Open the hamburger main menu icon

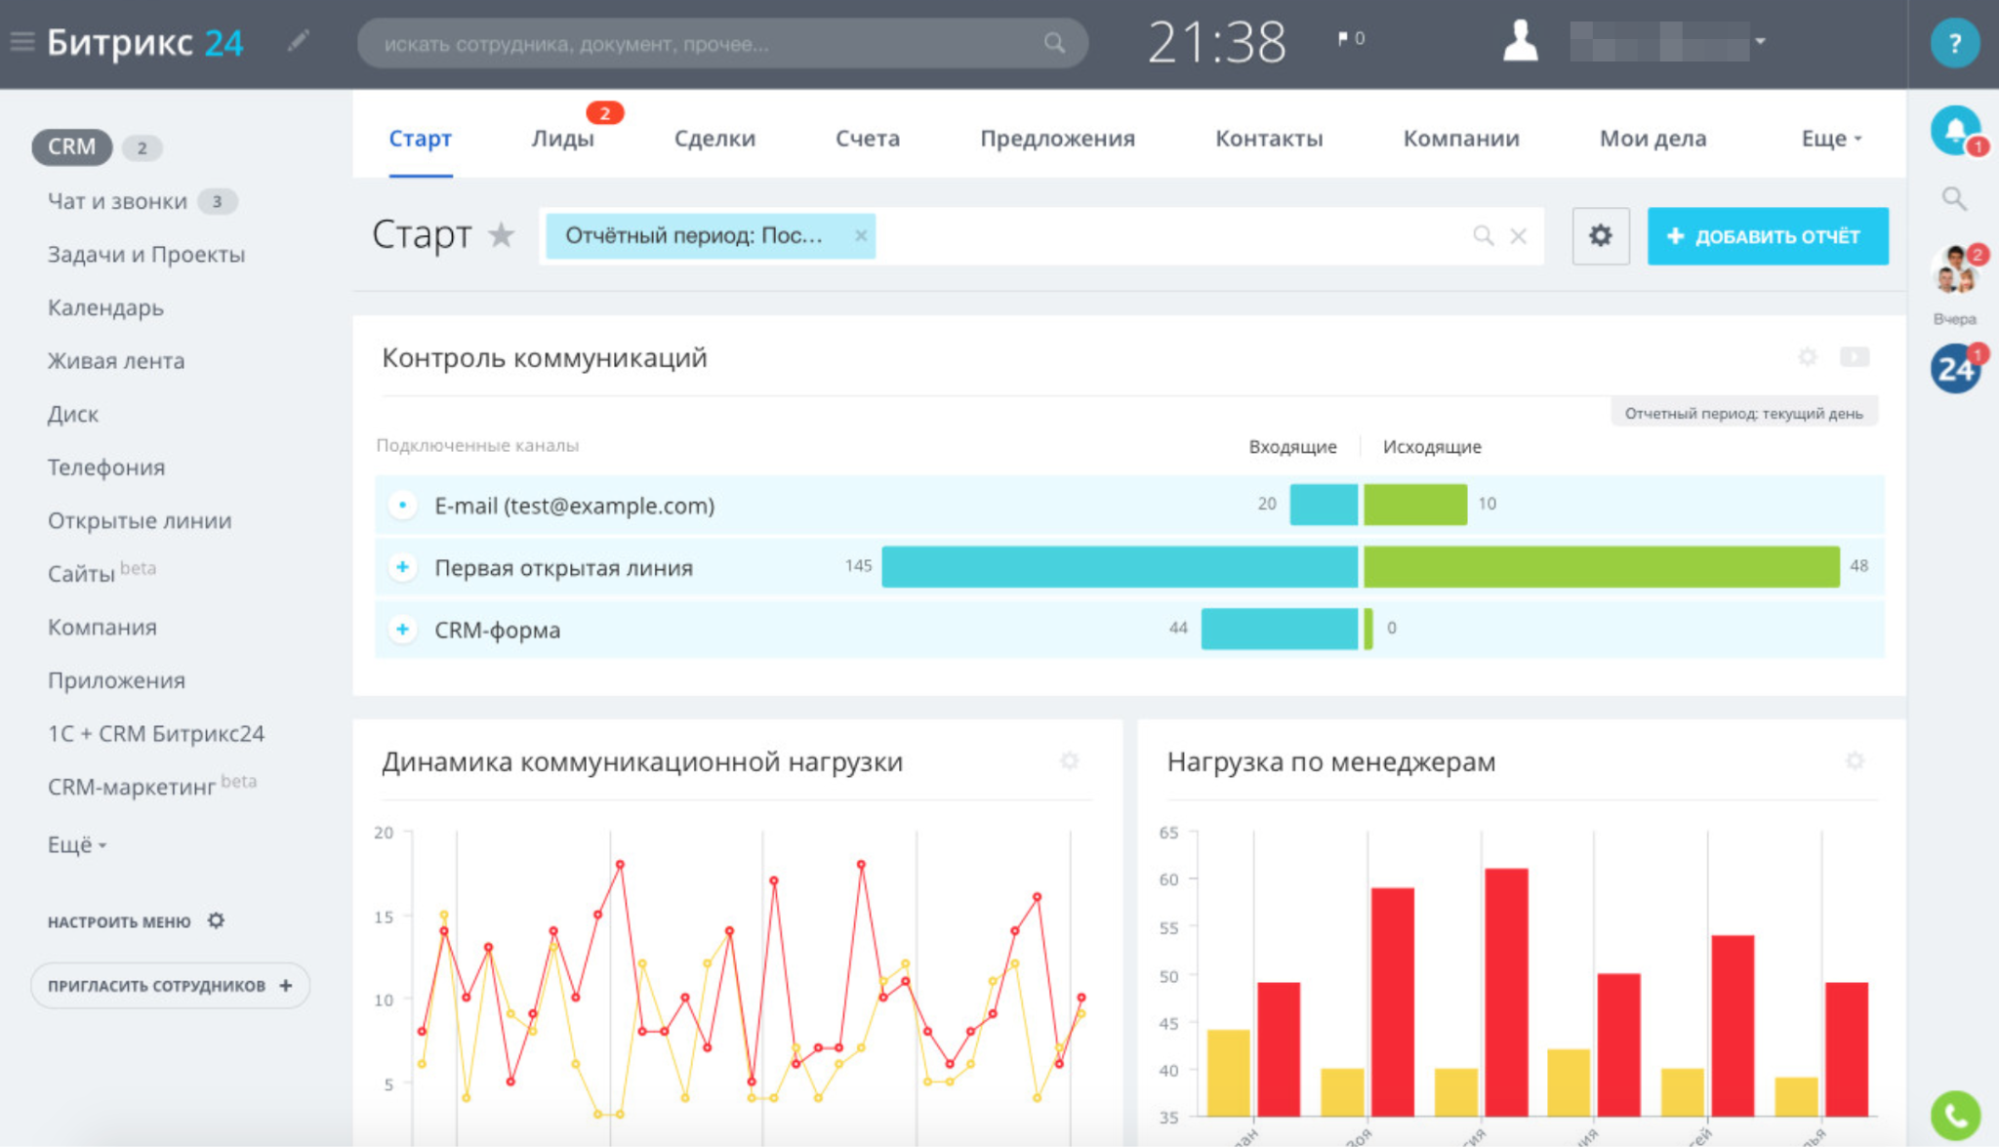pyautogui.click(x=22, y=42)
